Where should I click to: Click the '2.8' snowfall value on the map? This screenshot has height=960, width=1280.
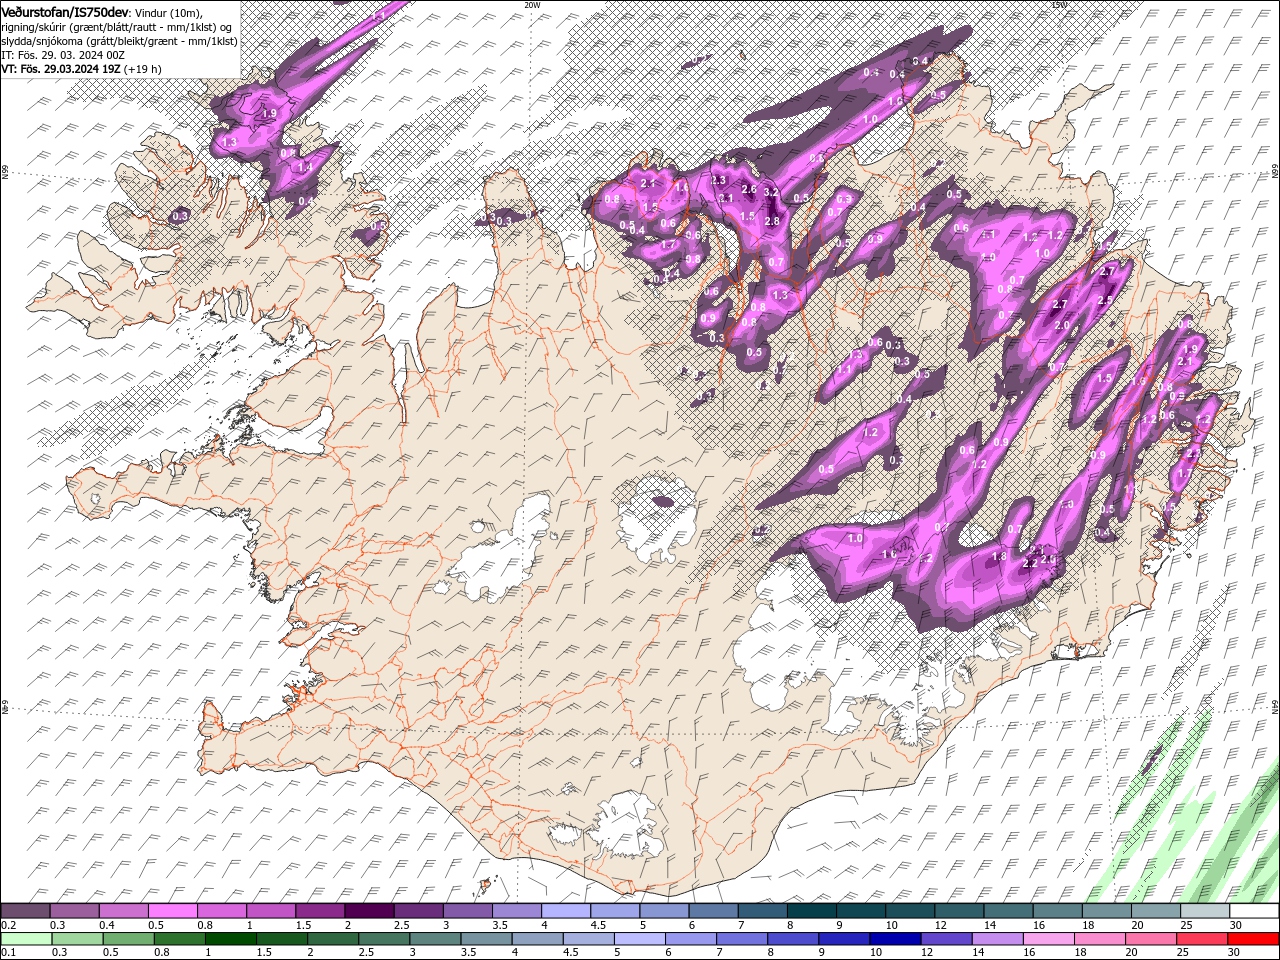tap(772, 221)
